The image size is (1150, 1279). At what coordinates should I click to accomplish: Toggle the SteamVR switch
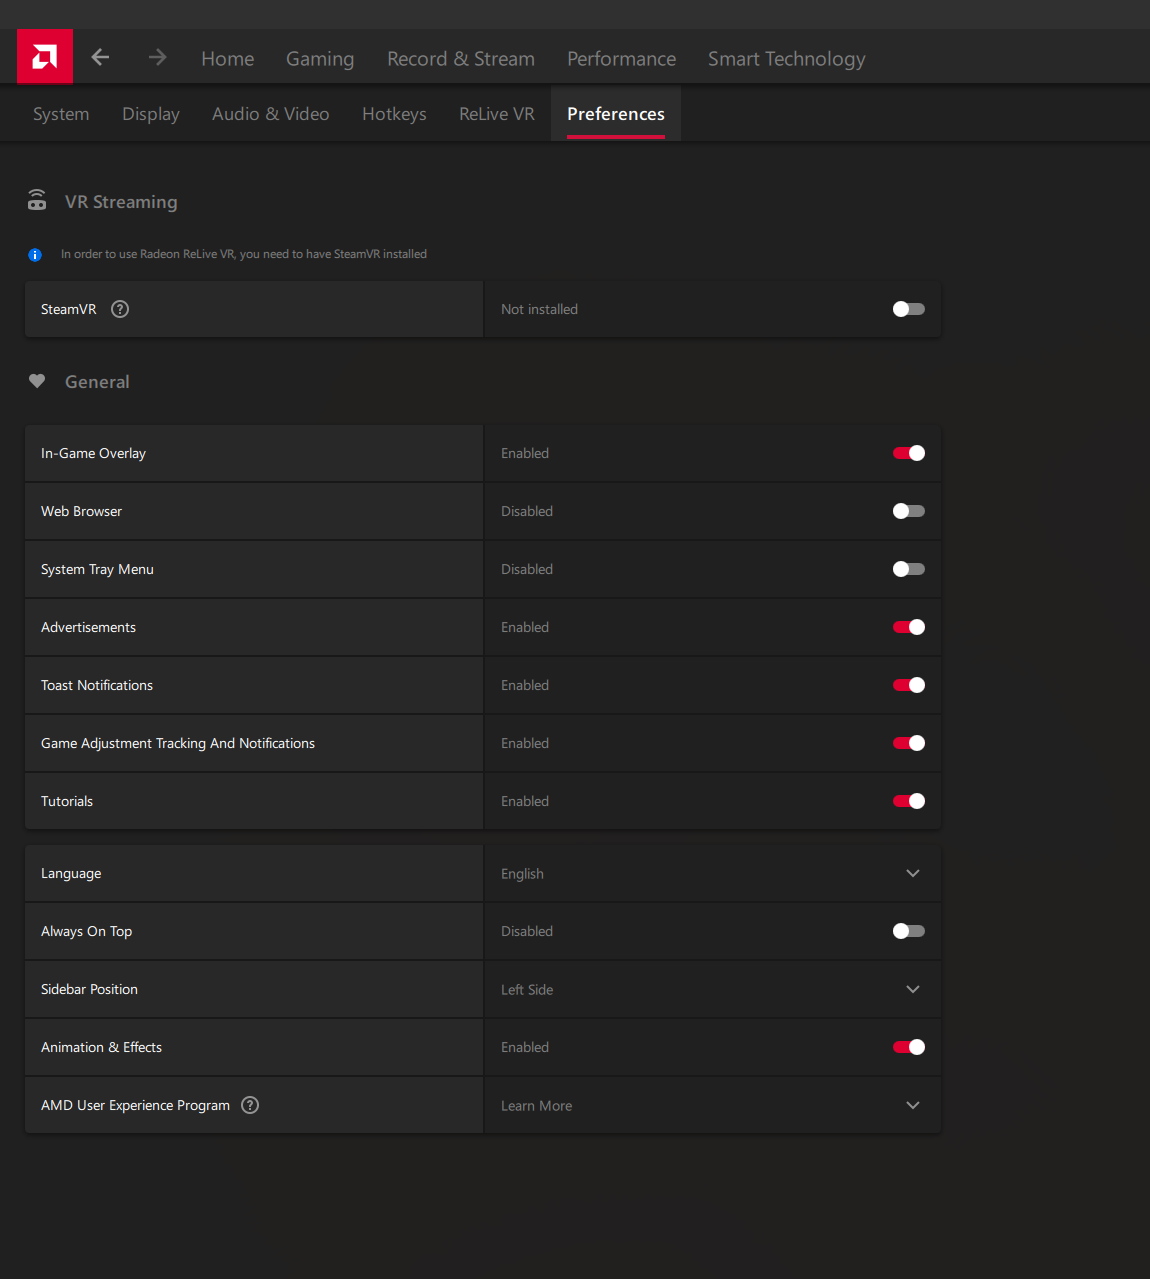click(x=909, y=309)
